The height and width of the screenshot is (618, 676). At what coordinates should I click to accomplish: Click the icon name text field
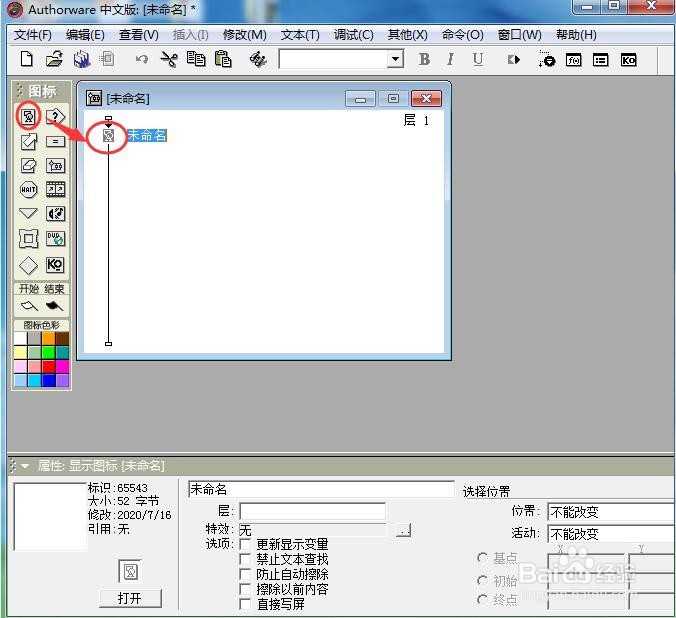click(321, 489)
